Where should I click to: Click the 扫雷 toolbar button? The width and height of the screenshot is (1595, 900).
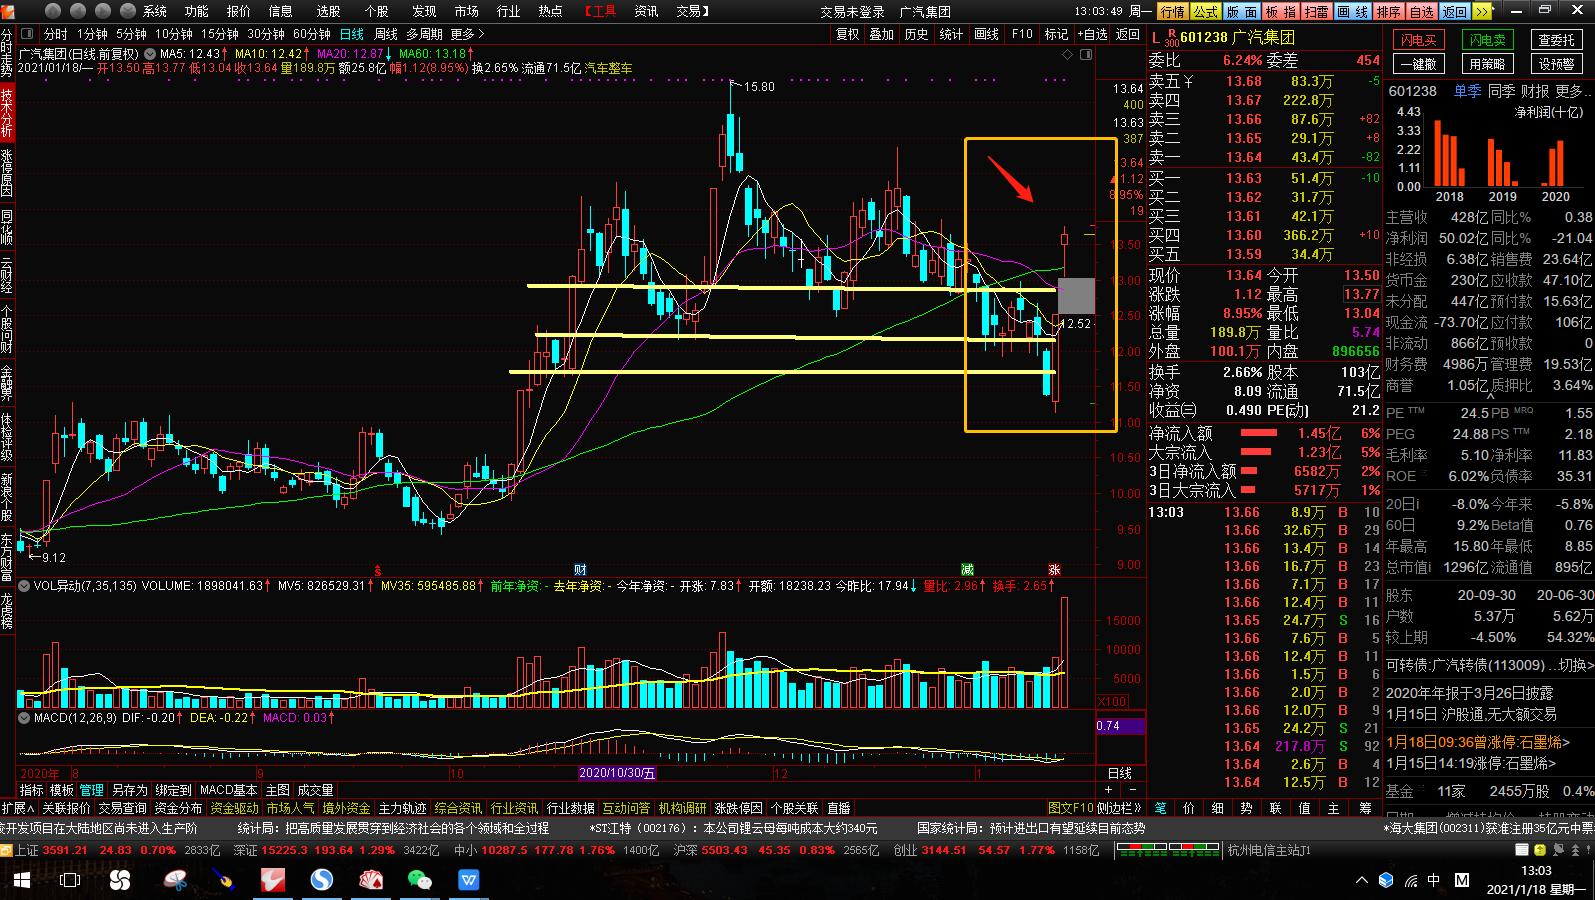pos(1317,11)
